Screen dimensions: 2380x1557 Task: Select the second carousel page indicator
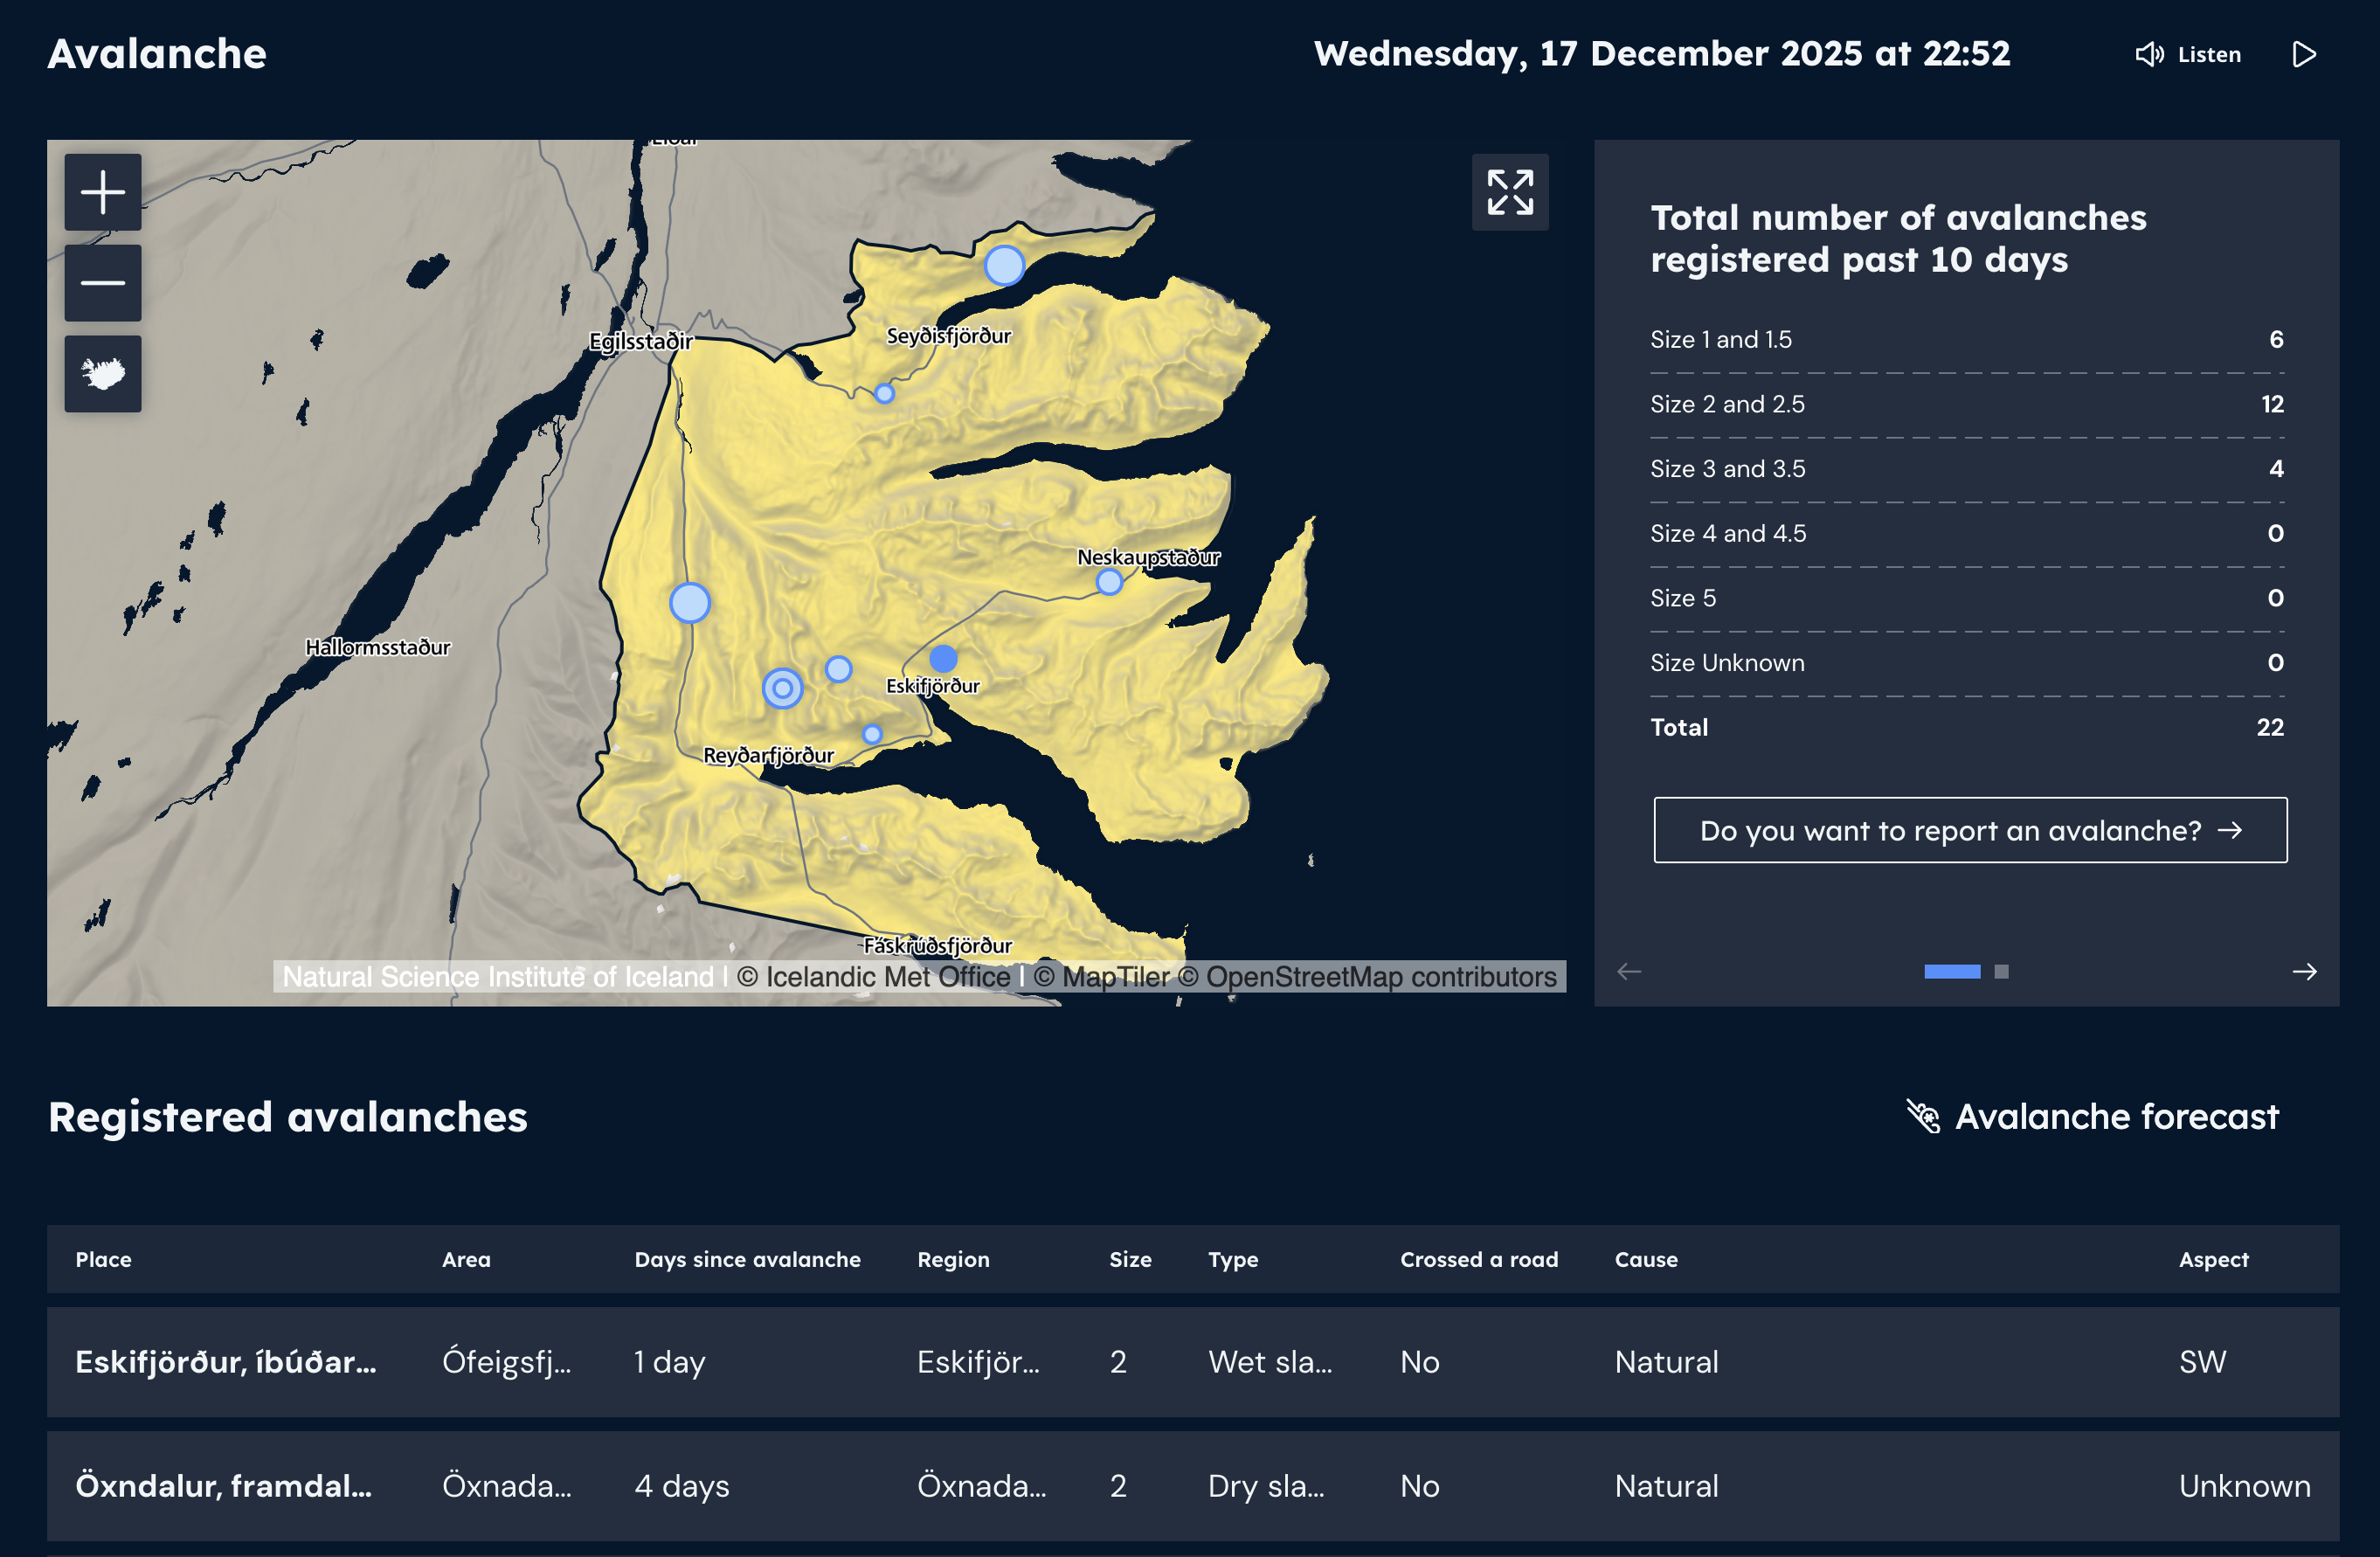coord(2001,972)
